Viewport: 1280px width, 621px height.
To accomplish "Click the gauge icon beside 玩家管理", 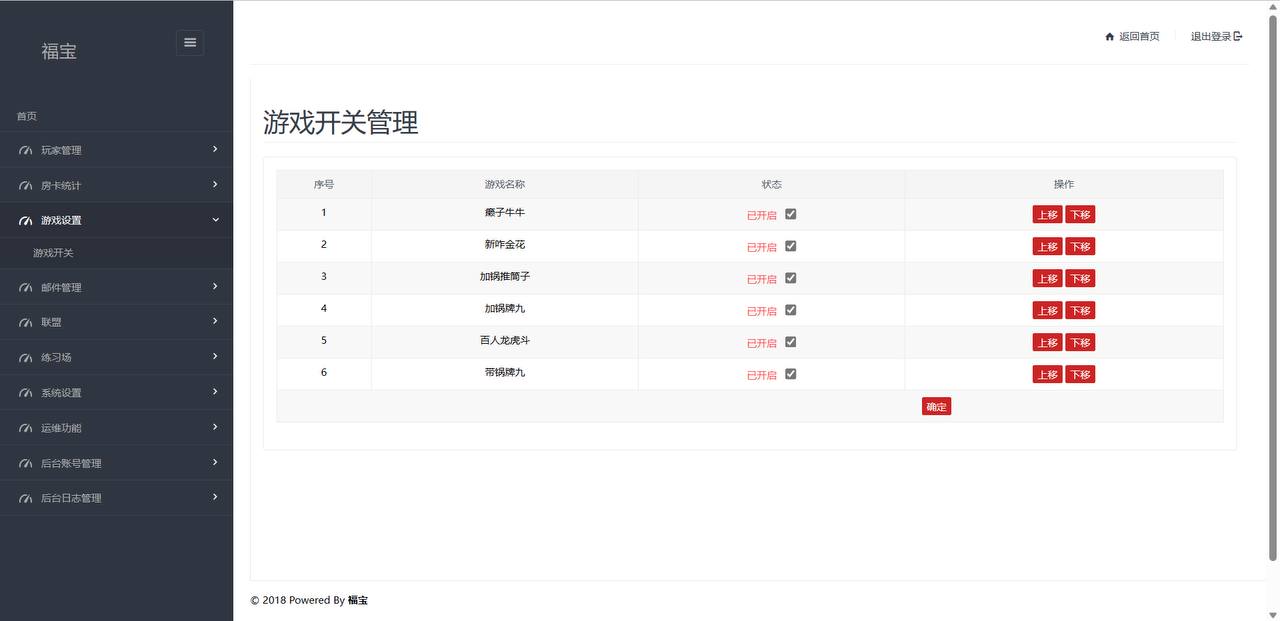I will click(26, 151).
